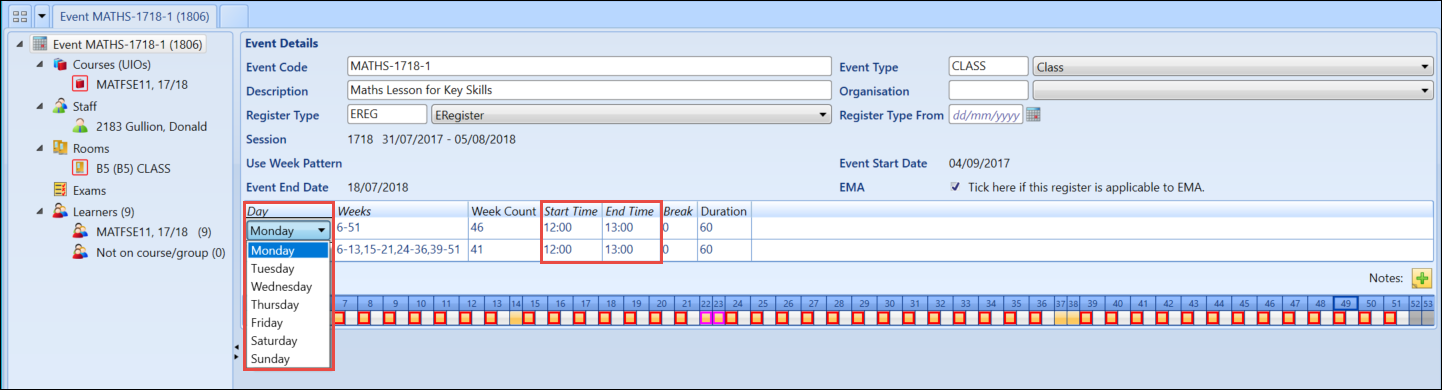Open the window grid view icon
1442x390 pixels.
pyautogui.click(x=19, y=16)
